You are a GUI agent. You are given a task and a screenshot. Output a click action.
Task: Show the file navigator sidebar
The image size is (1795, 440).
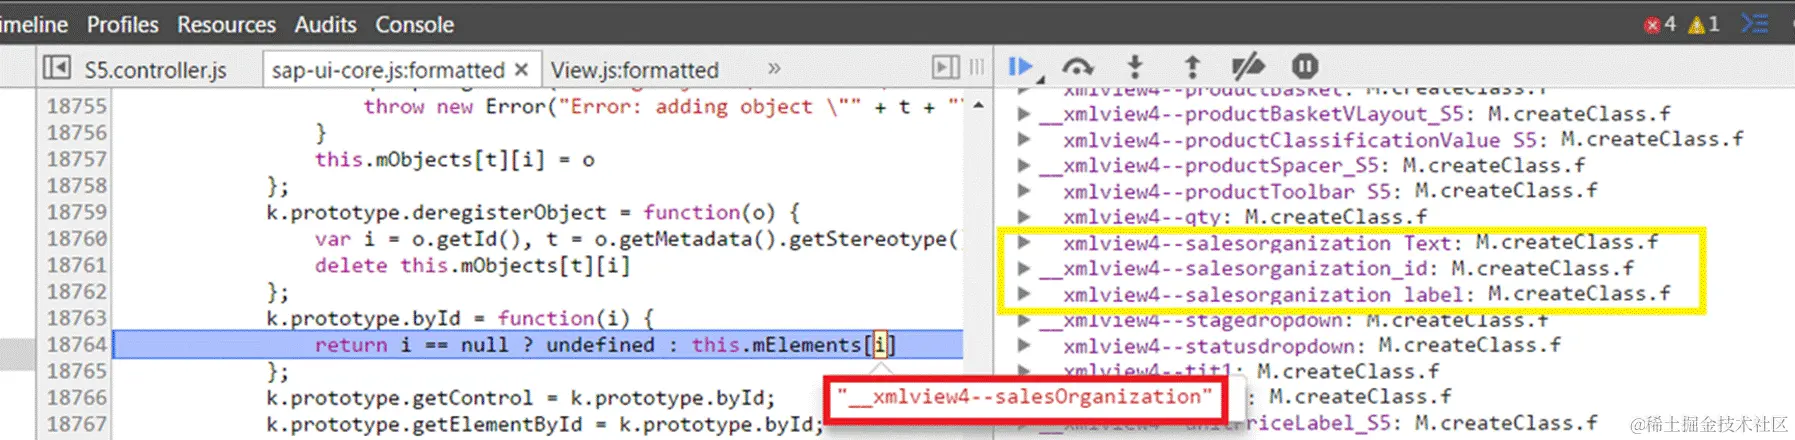tap(57, 68)
